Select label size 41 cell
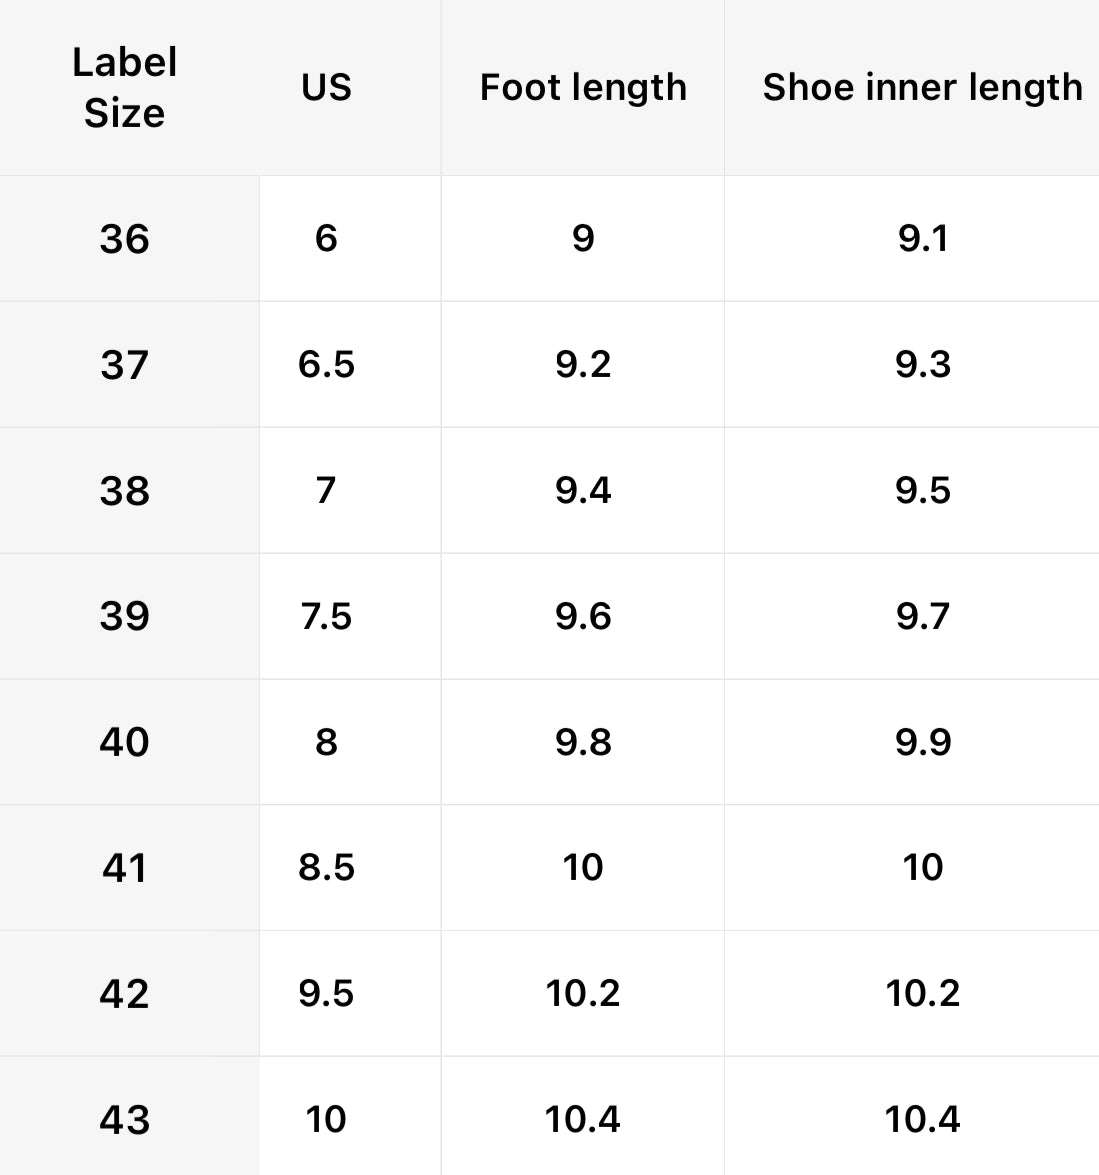The height and width of the screenshot is (1175, 1099). (125, 868)
